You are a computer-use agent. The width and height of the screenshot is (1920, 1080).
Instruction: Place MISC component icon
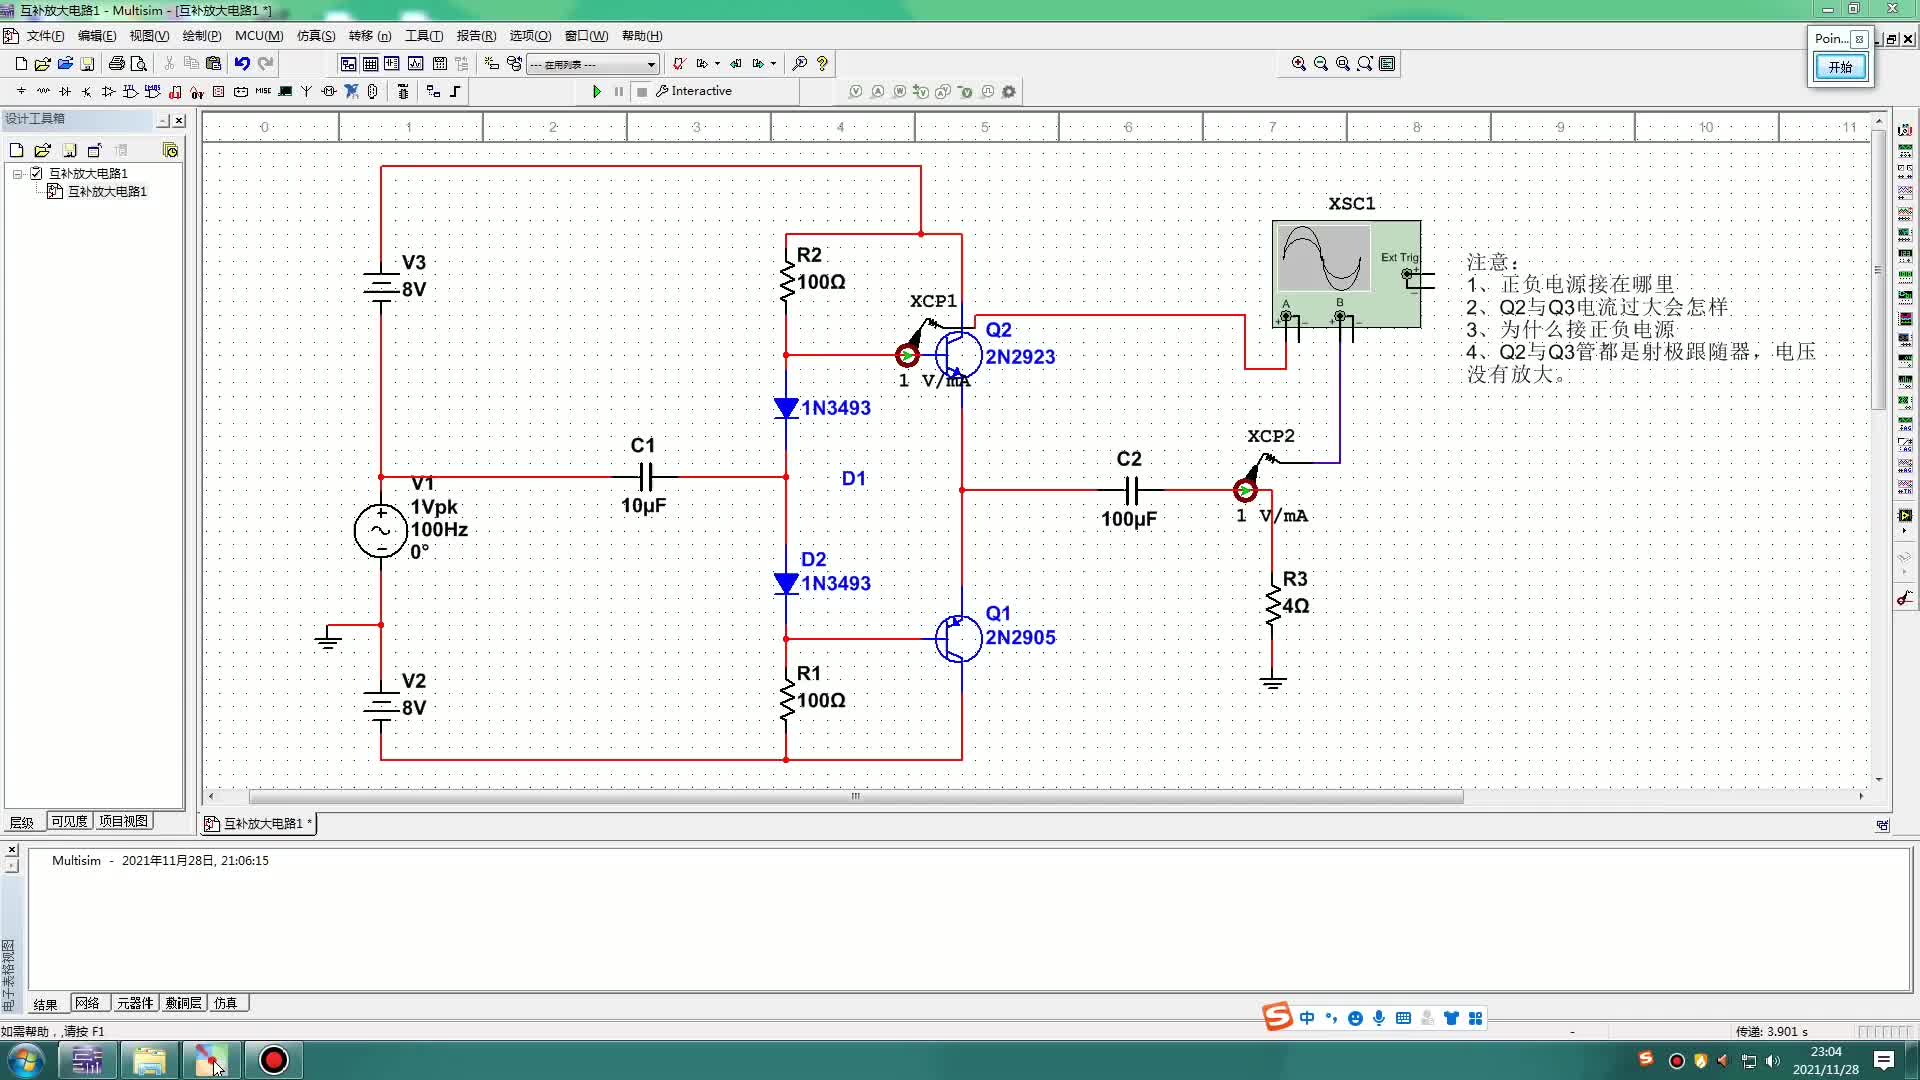263,91
